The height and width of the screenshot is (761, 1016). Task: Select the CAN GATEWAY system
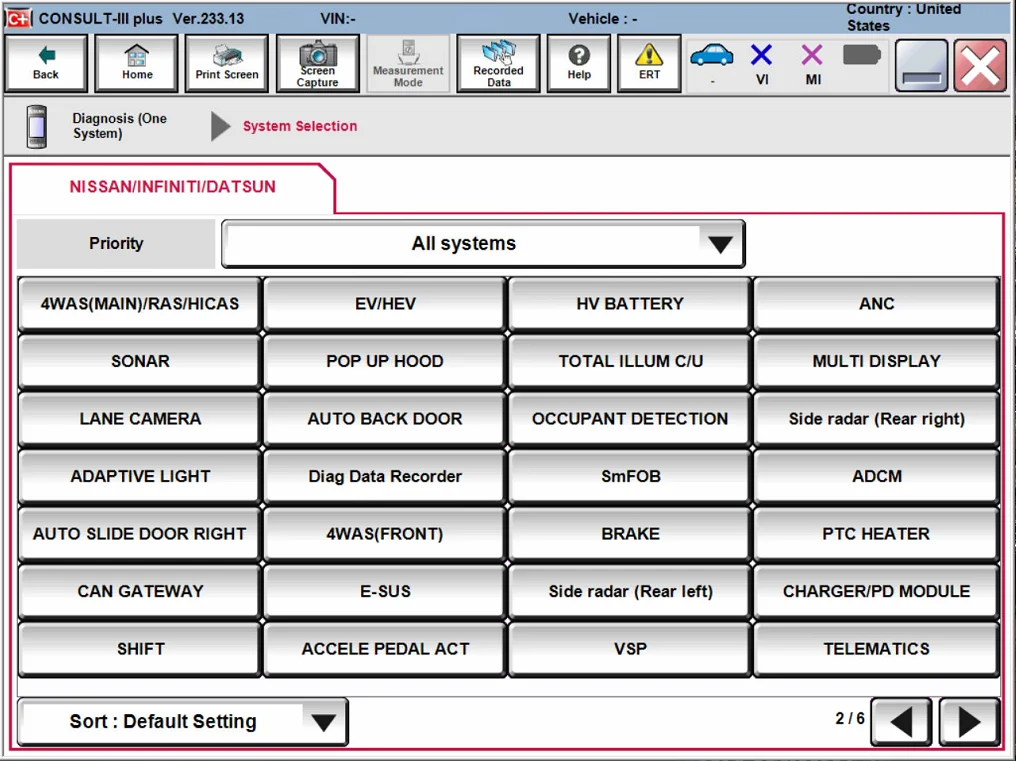coord(138,591)
